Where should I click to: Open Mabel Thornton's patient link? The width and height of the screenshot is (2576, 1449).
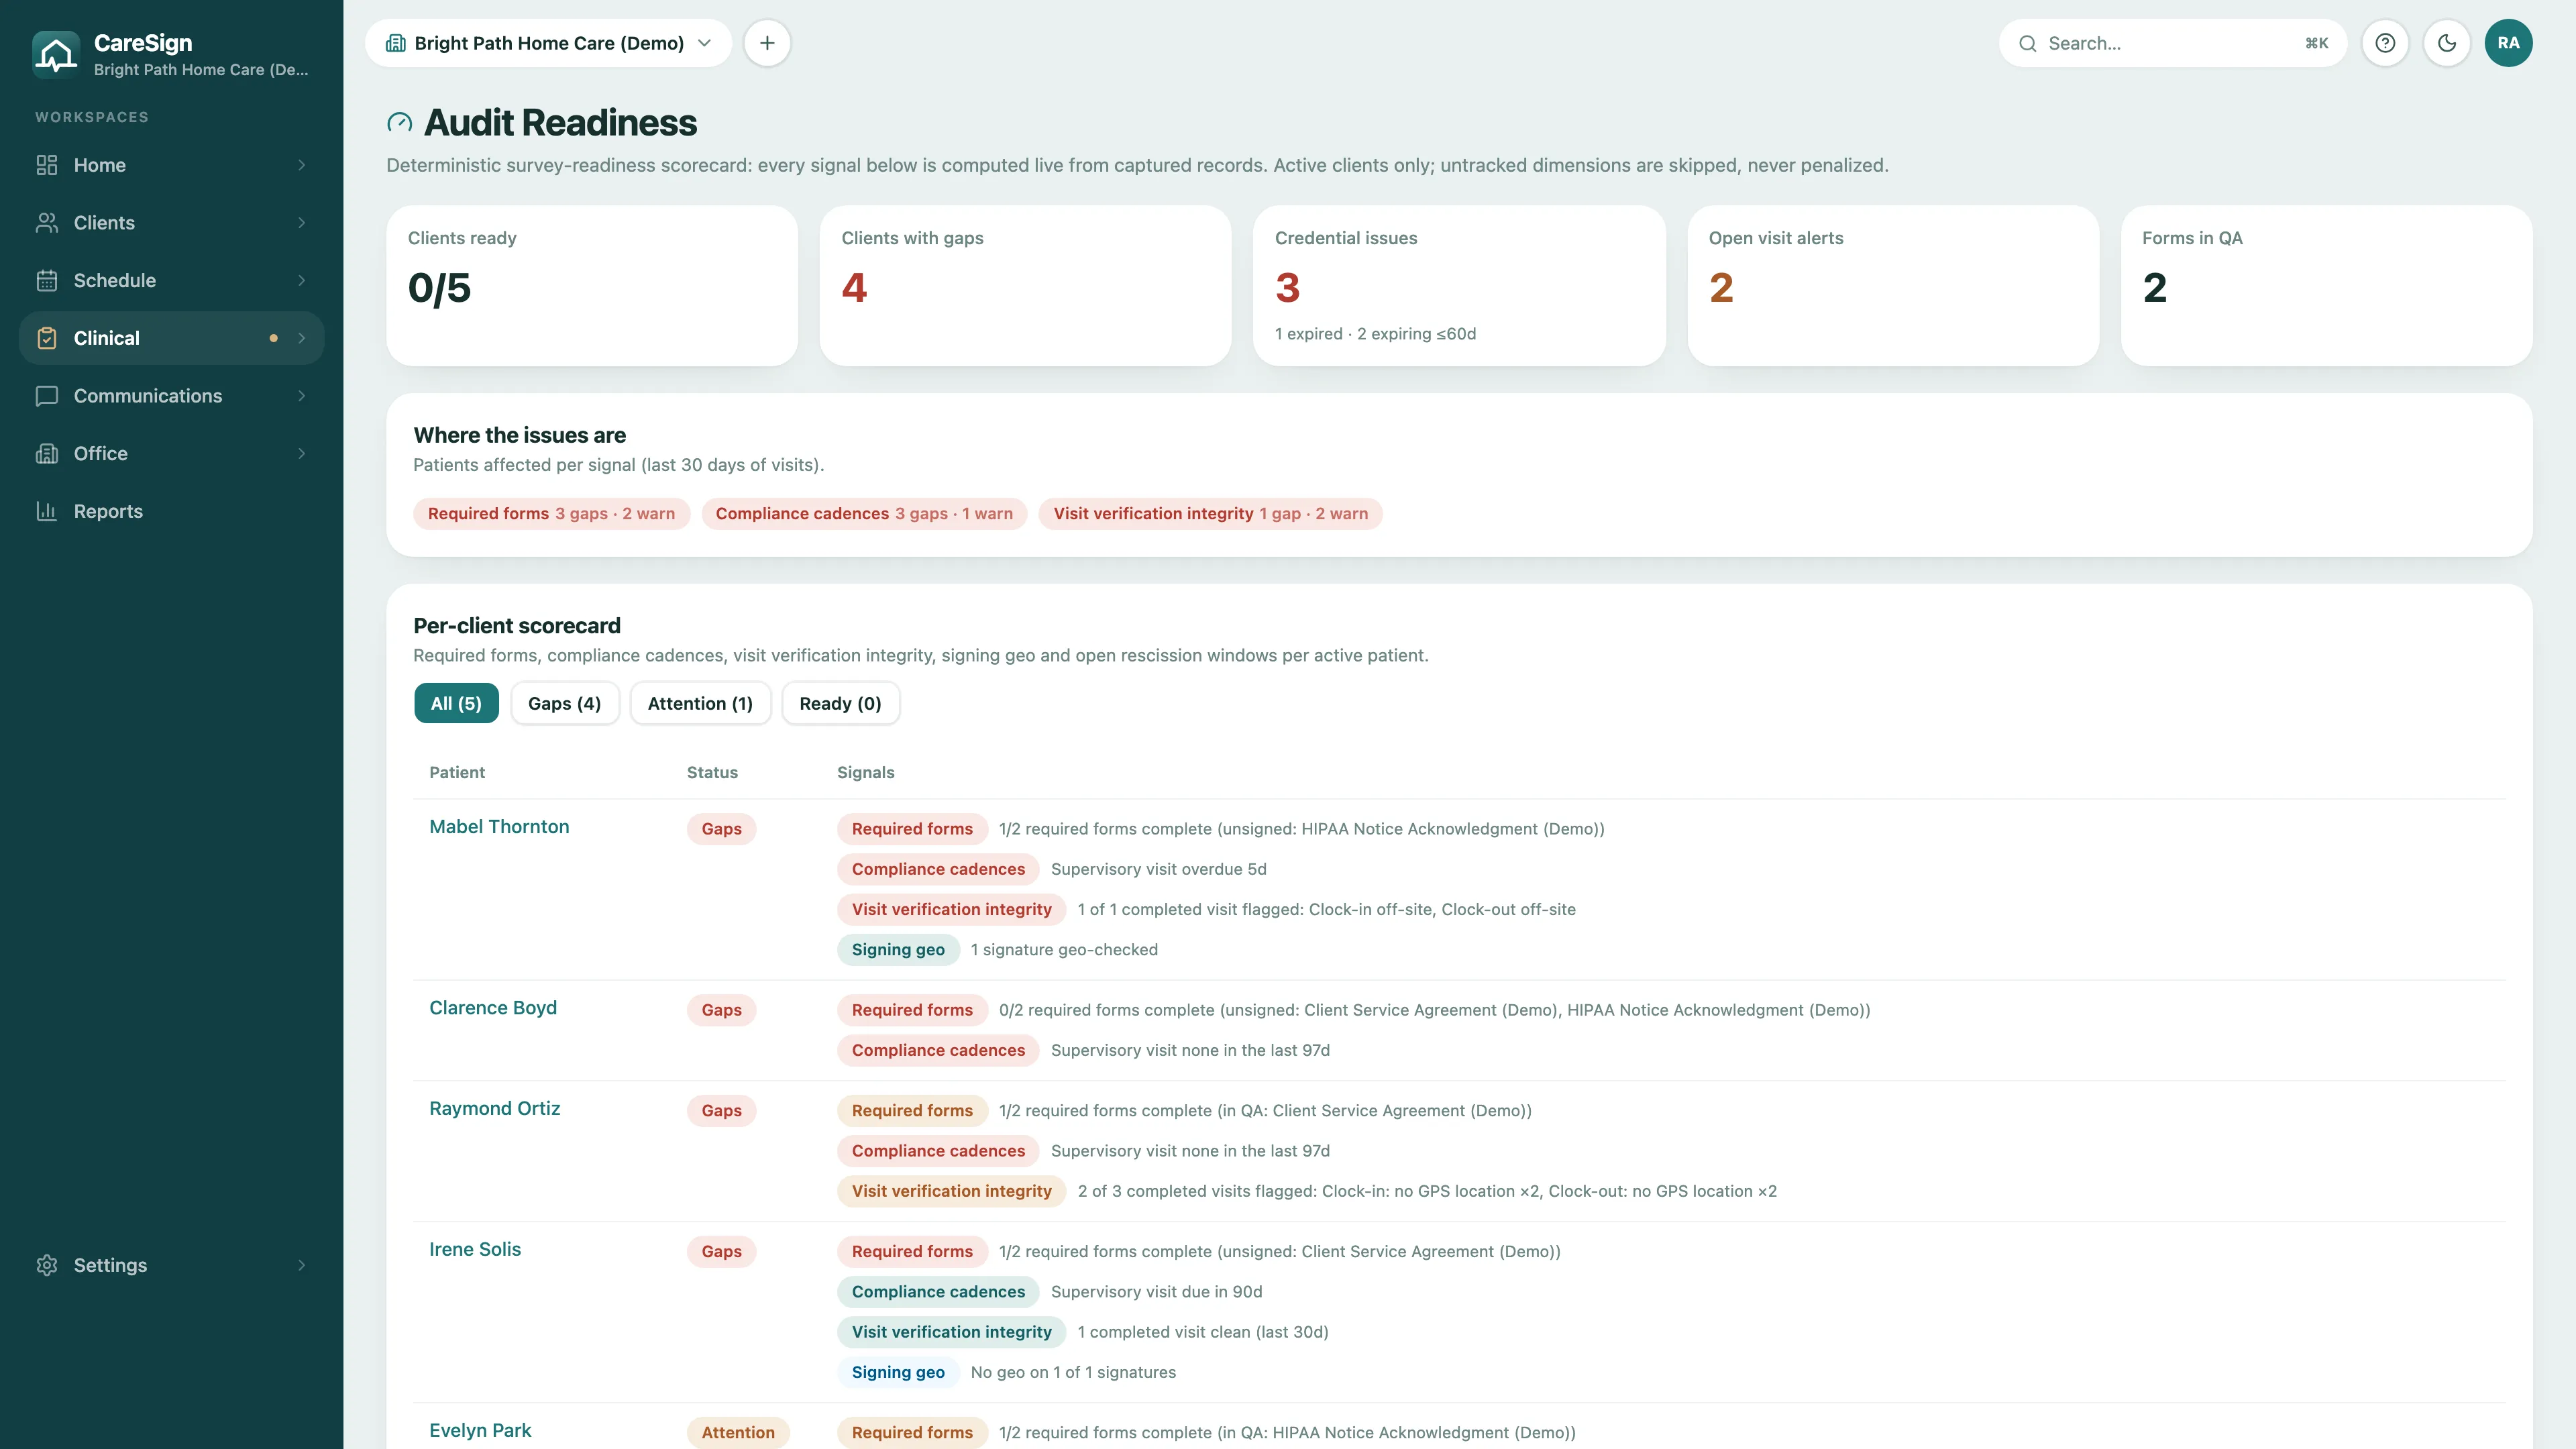click(499, 827)
